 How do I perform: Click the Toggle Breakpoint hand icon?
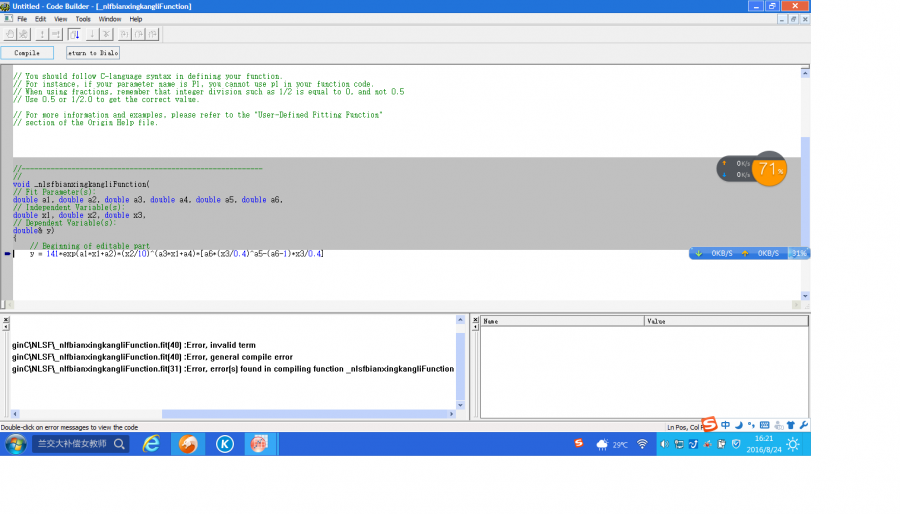10,34
